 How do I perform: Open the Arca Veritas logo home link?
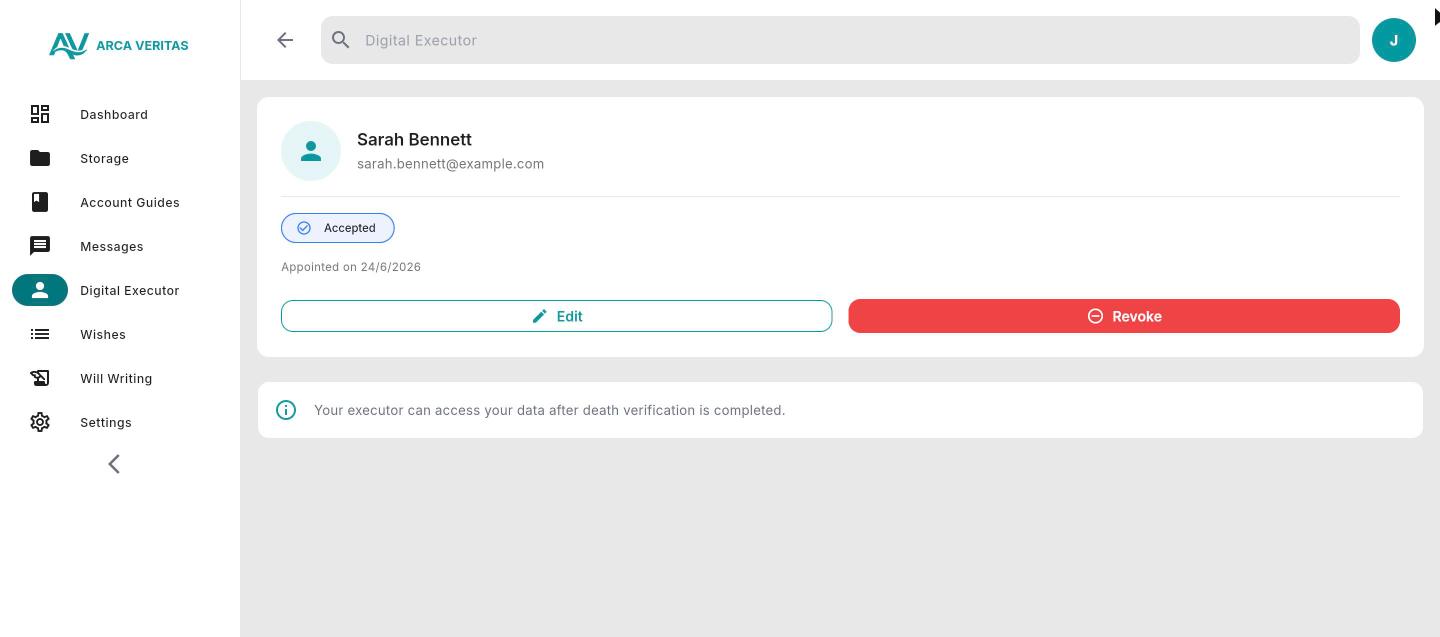(x=119, y=45)
